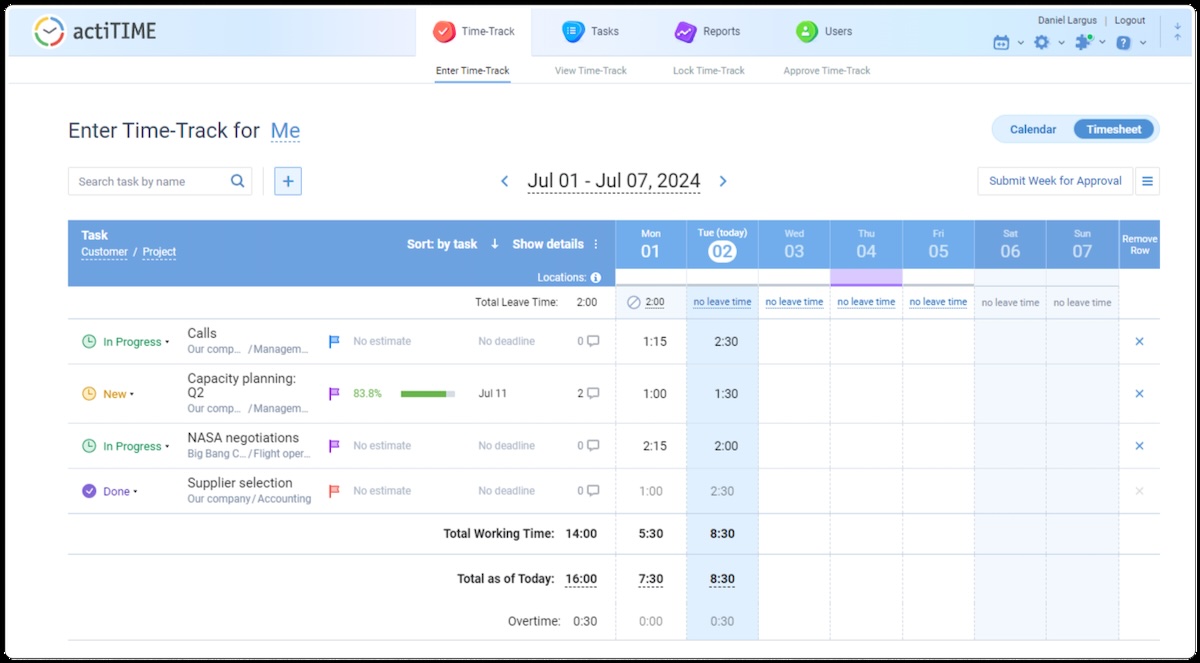
Task: Open comments icon for Capacity planning: Q2
Action: (593, 393)
